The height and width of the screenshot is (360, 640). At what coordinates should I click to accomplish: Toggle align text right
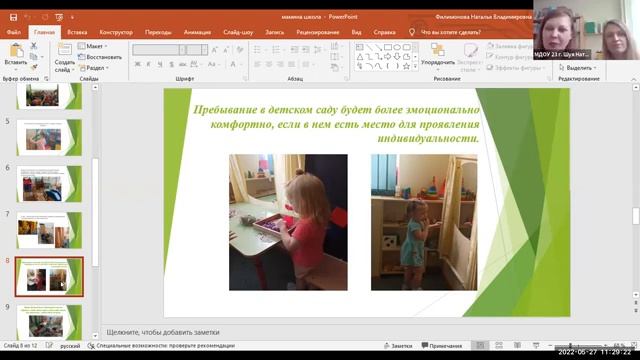pos(280,64)
